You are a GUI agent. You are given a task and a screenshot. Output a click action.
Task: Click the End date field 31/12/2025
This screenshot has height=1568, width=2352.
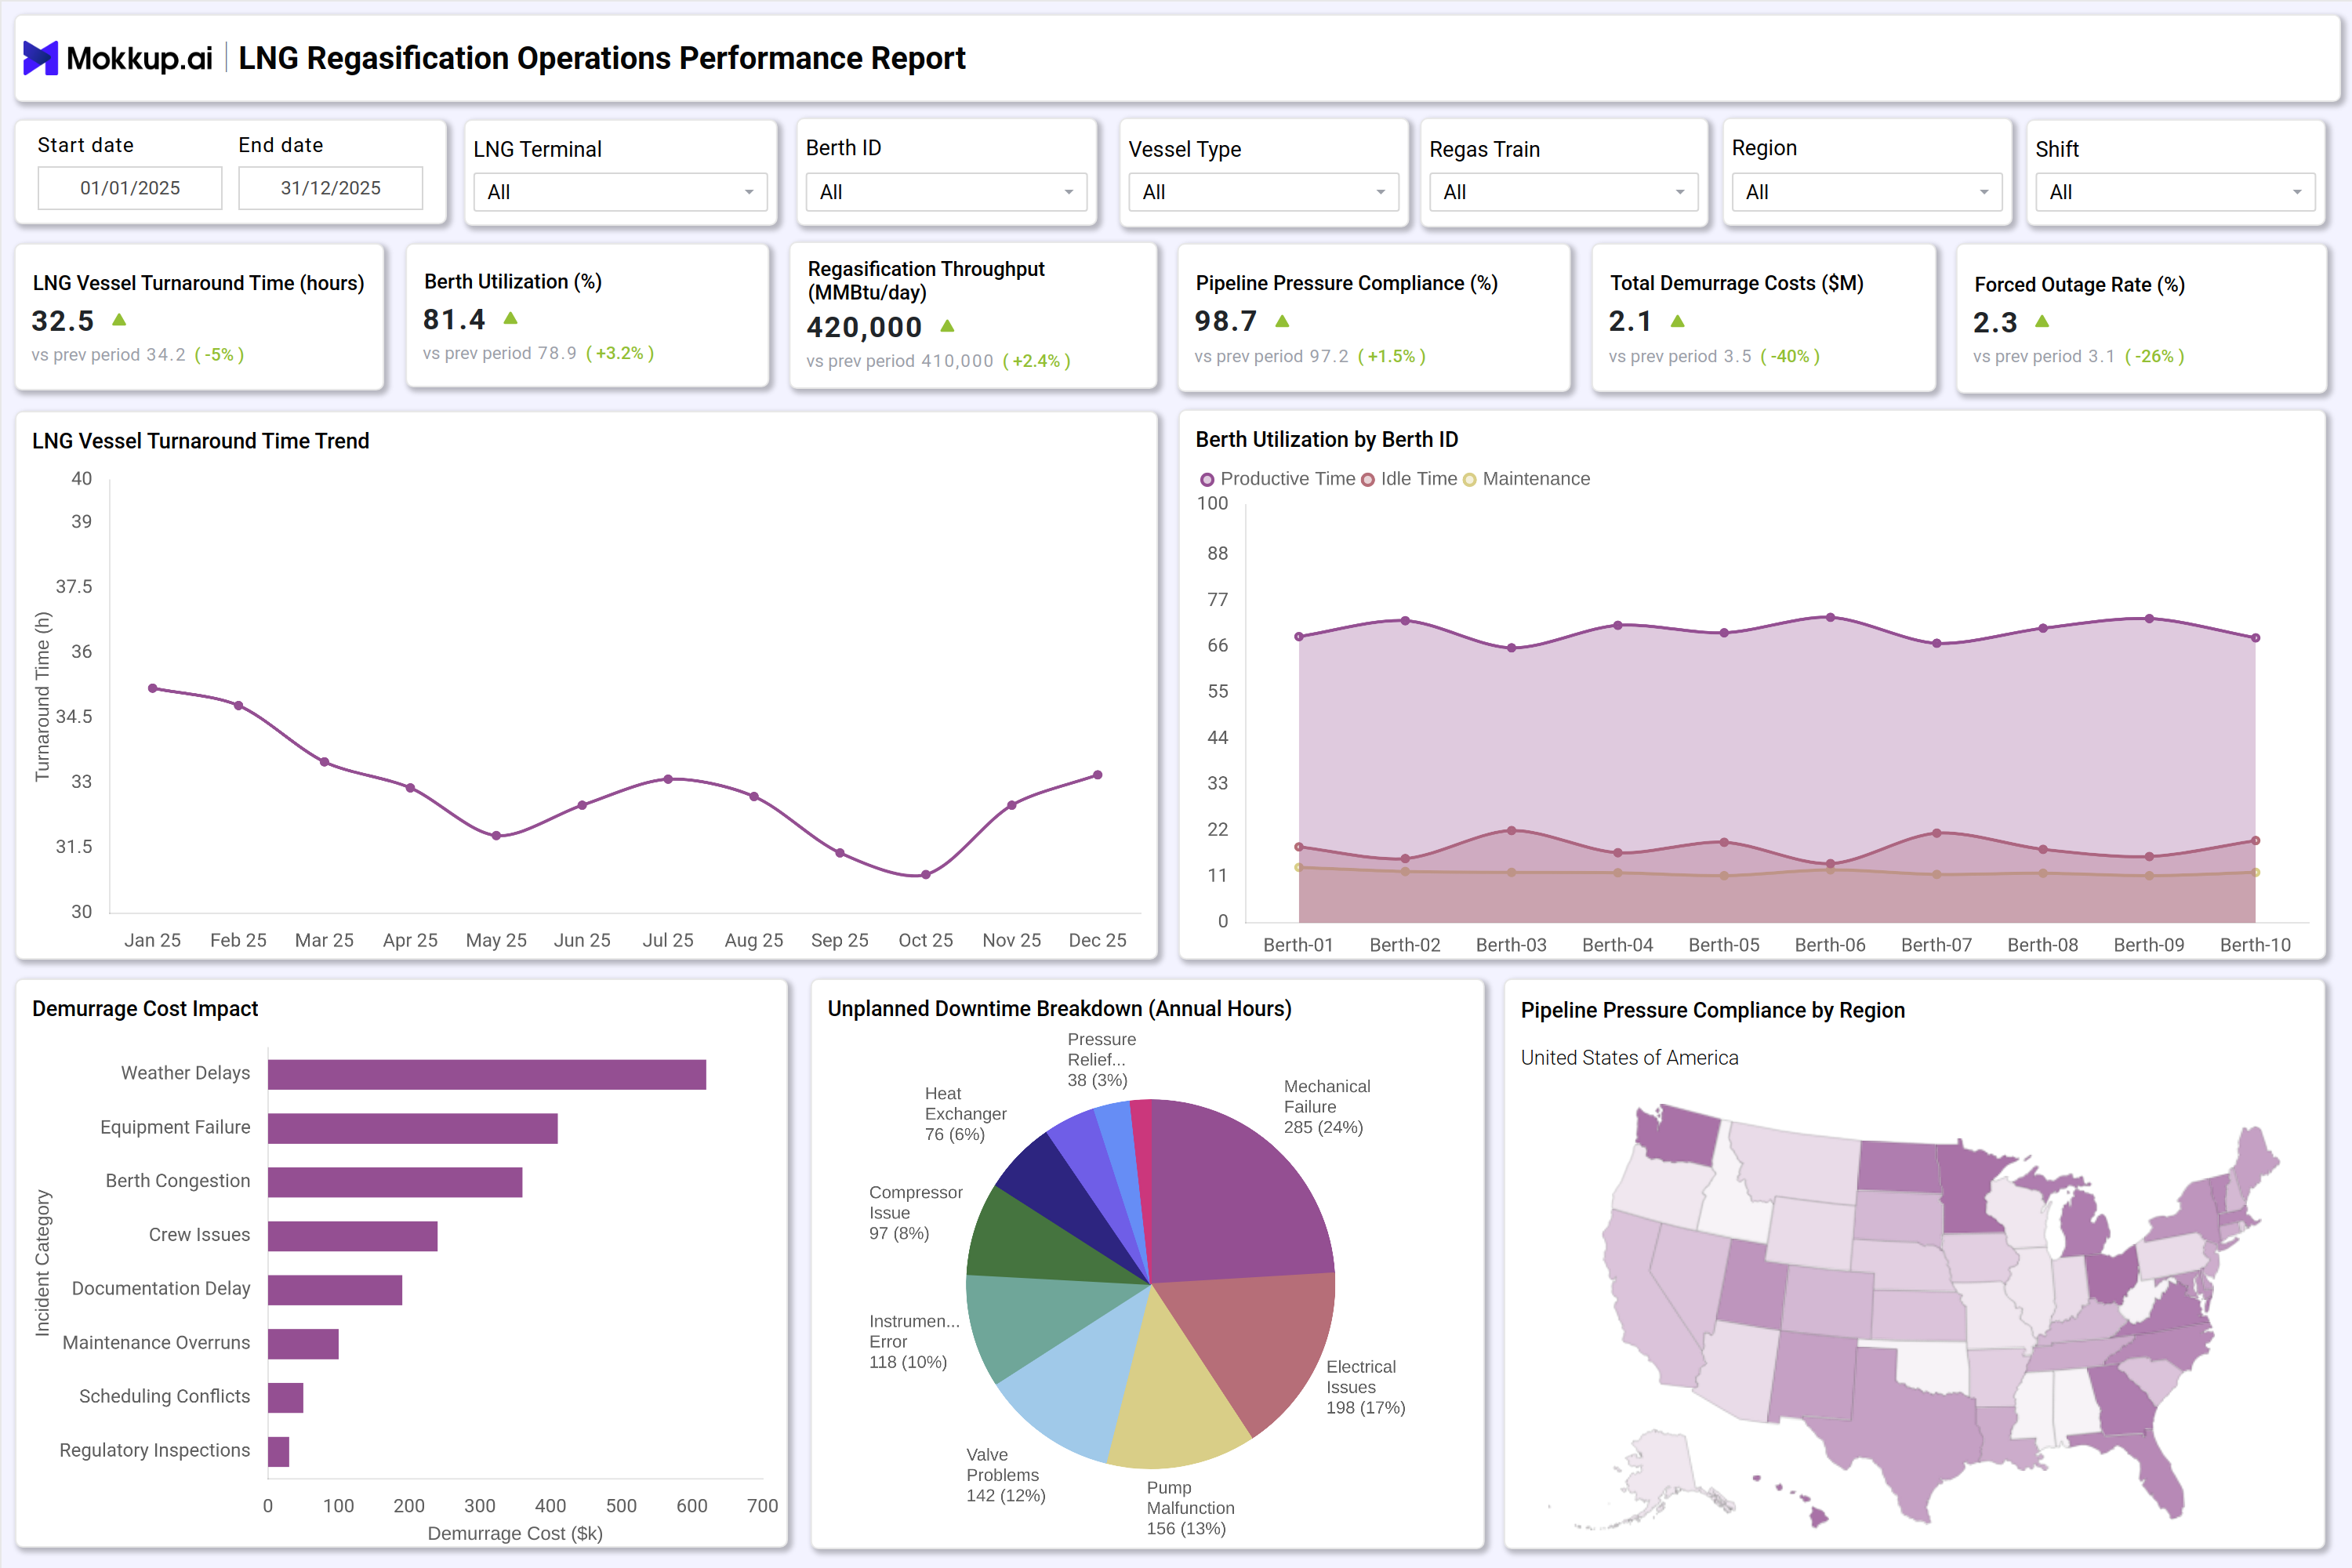coord(331,188)
